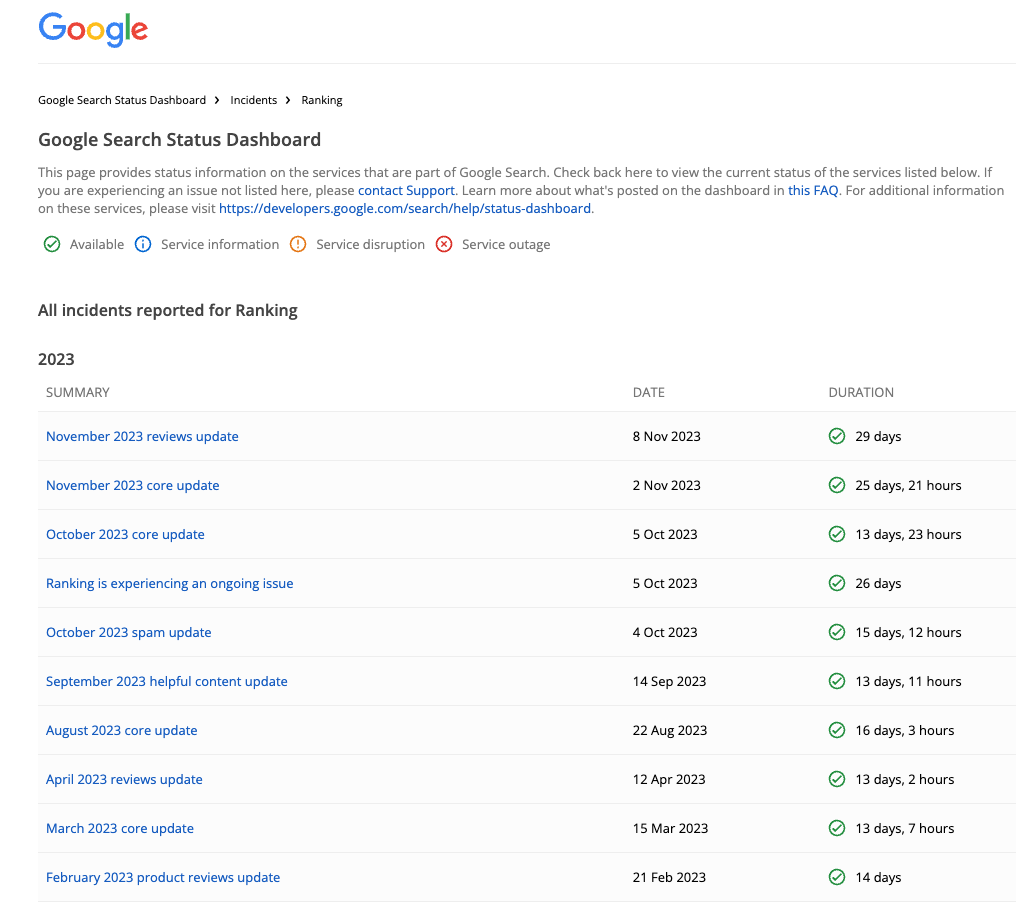Click the Google Search Status Dashboard page heading
The width and height of the screenshot is (1030, 921).
pos(179,139)
